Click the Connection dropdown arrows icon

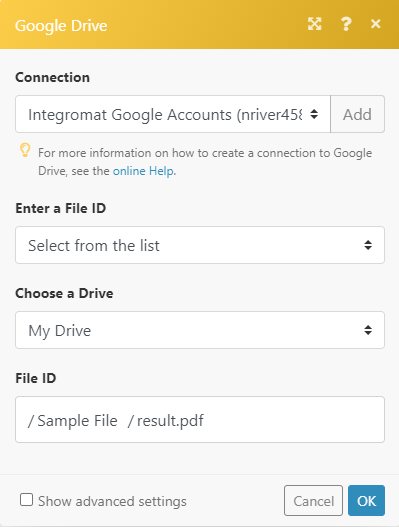314,114
